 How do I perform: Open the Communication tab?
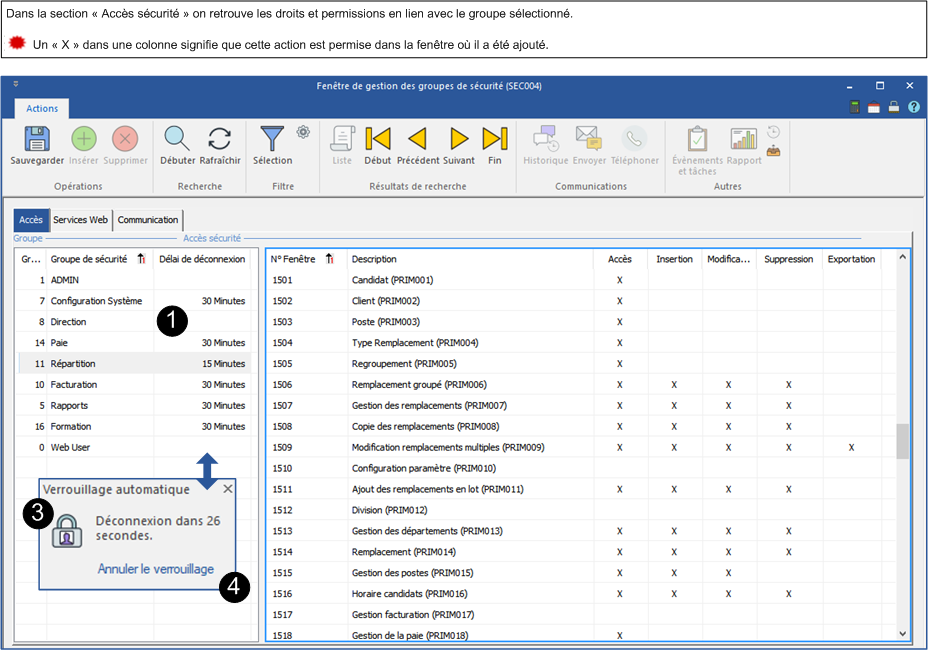[x=148, y=220]
